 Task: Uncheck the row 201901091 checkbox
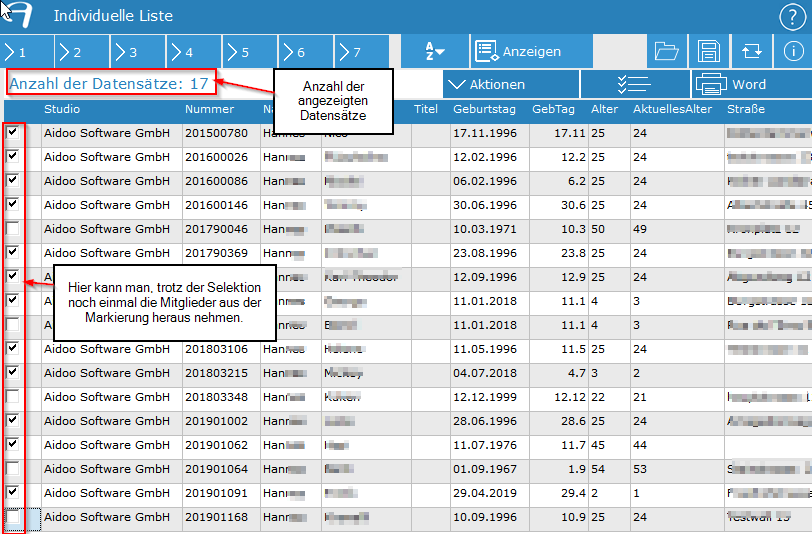[12, 493]
